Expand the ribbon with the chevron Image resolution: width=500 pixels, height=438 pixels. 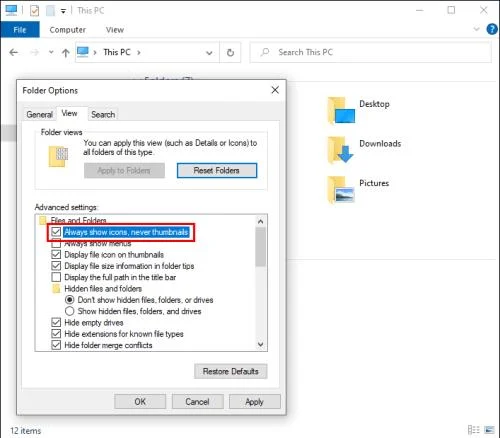(x=477, y=29)
